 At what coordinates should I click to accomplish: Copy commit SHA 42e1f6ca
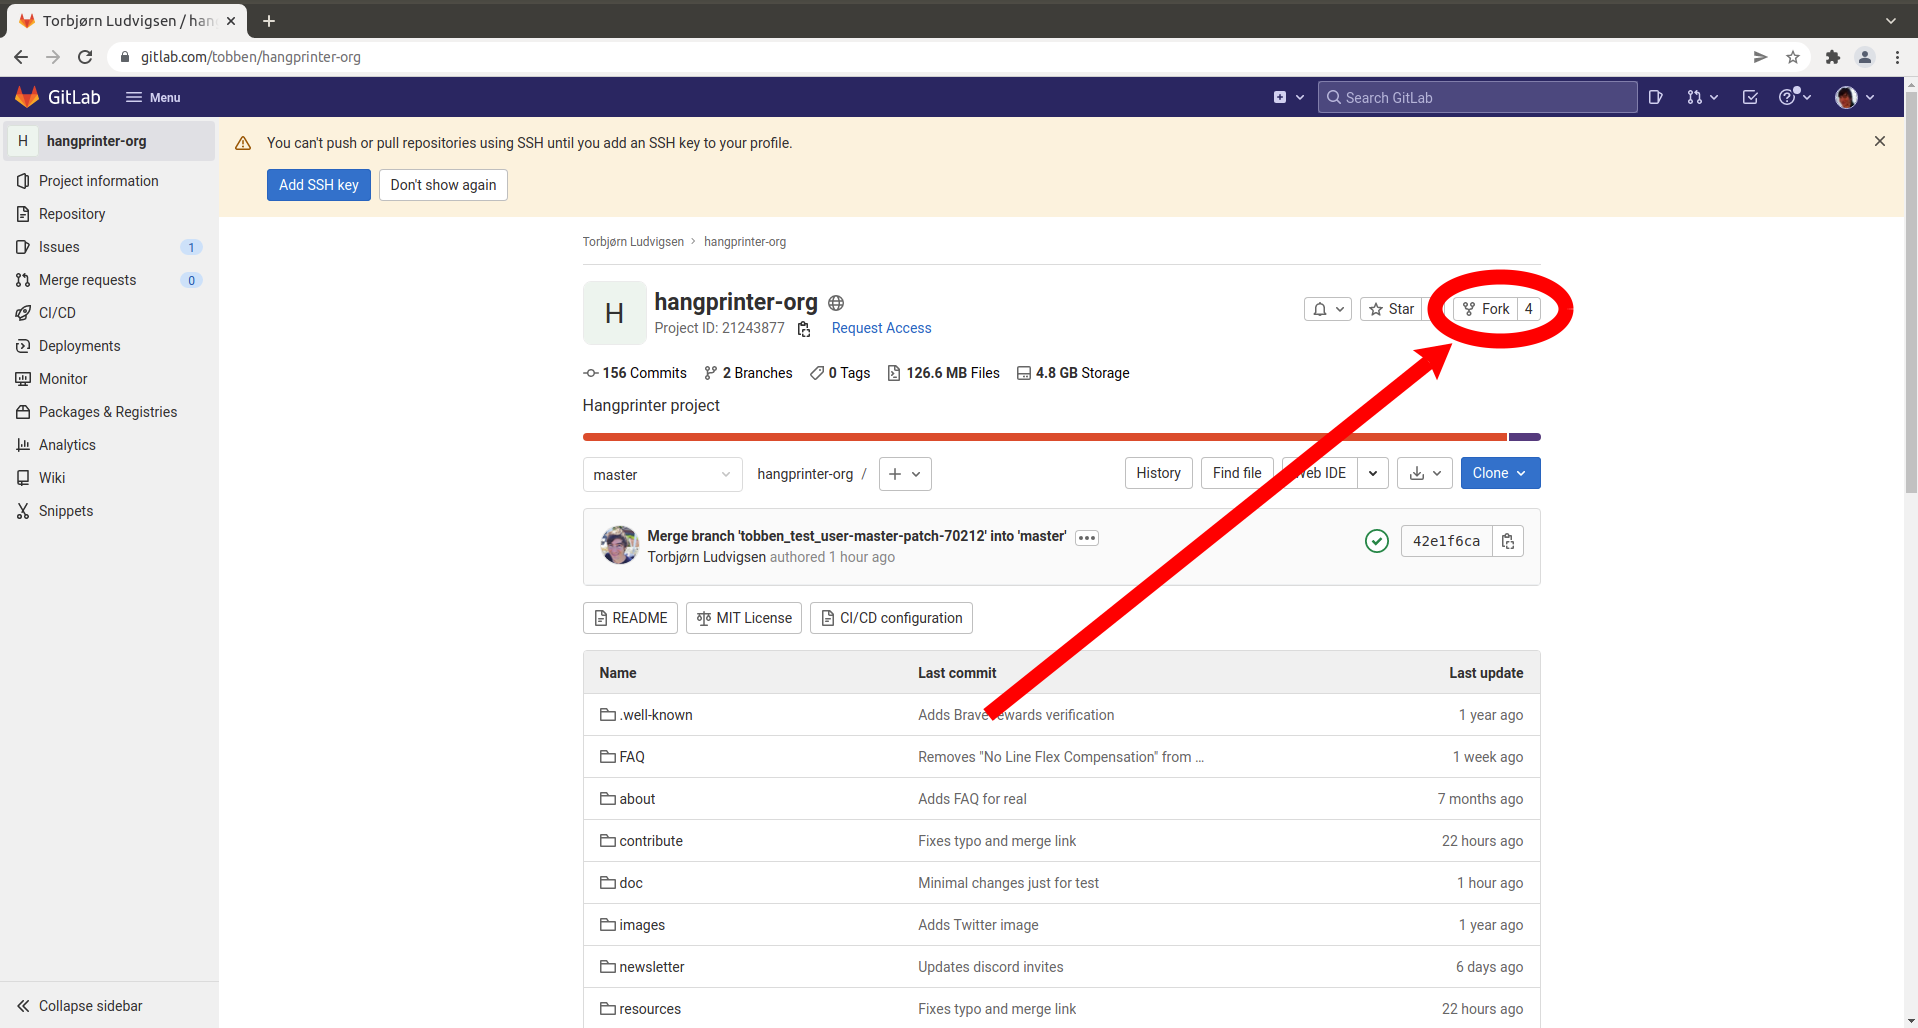click(x=1508, y=541)
